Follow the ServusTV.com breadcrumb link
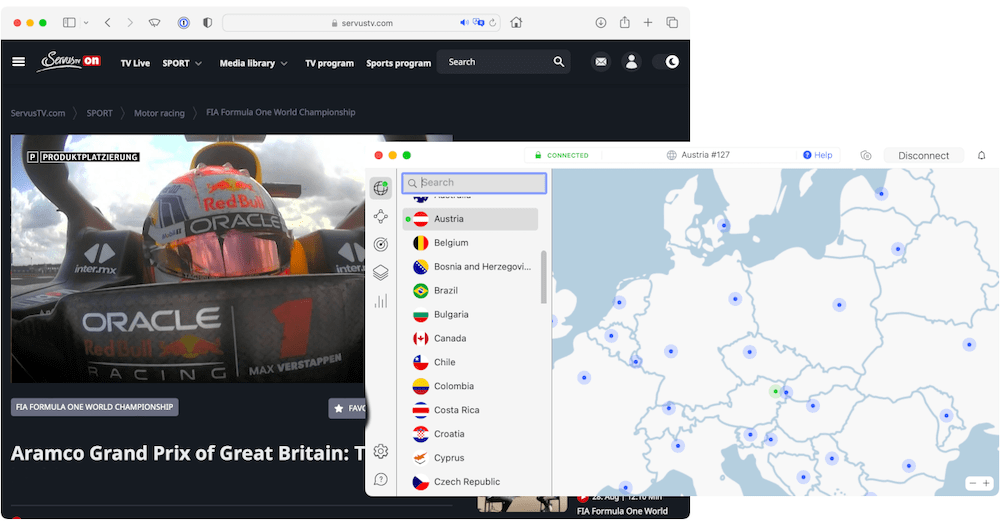 click(x=38, y=113)
